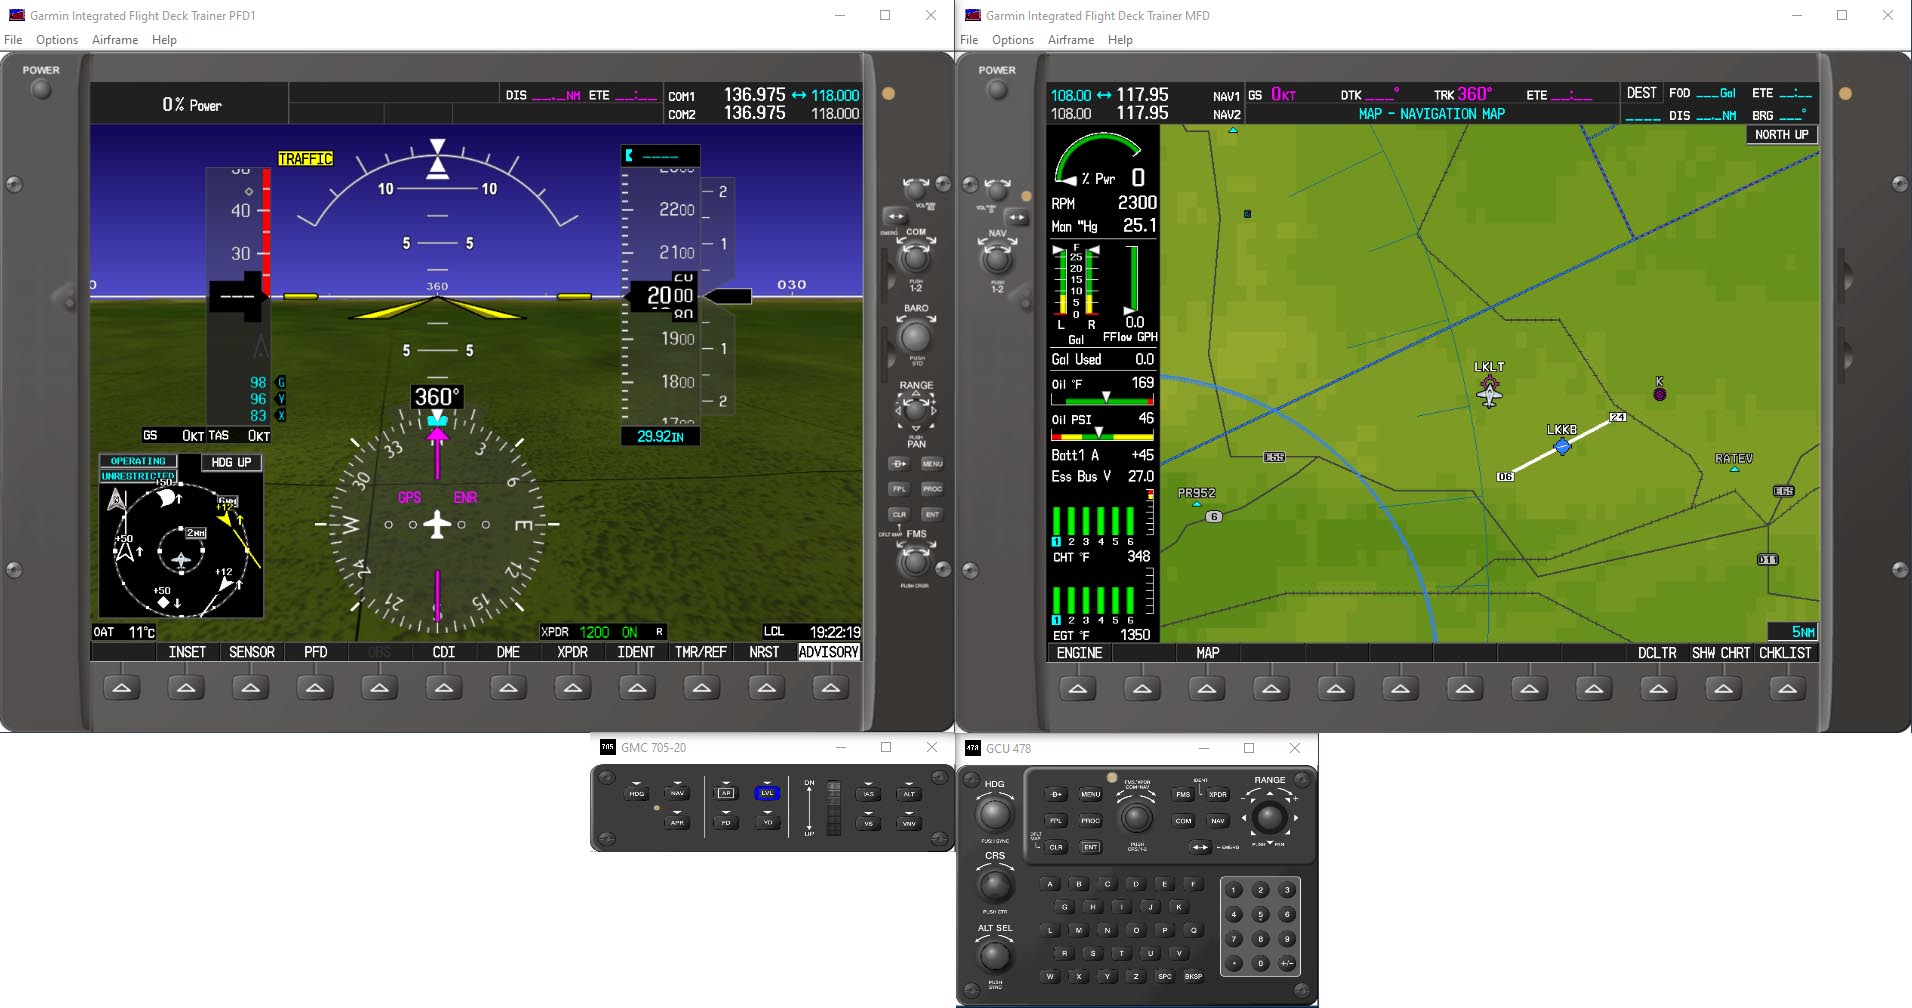Click the PFD1 POWER knob
The image size is (1912, 1008).
click(x=41, y=89)
